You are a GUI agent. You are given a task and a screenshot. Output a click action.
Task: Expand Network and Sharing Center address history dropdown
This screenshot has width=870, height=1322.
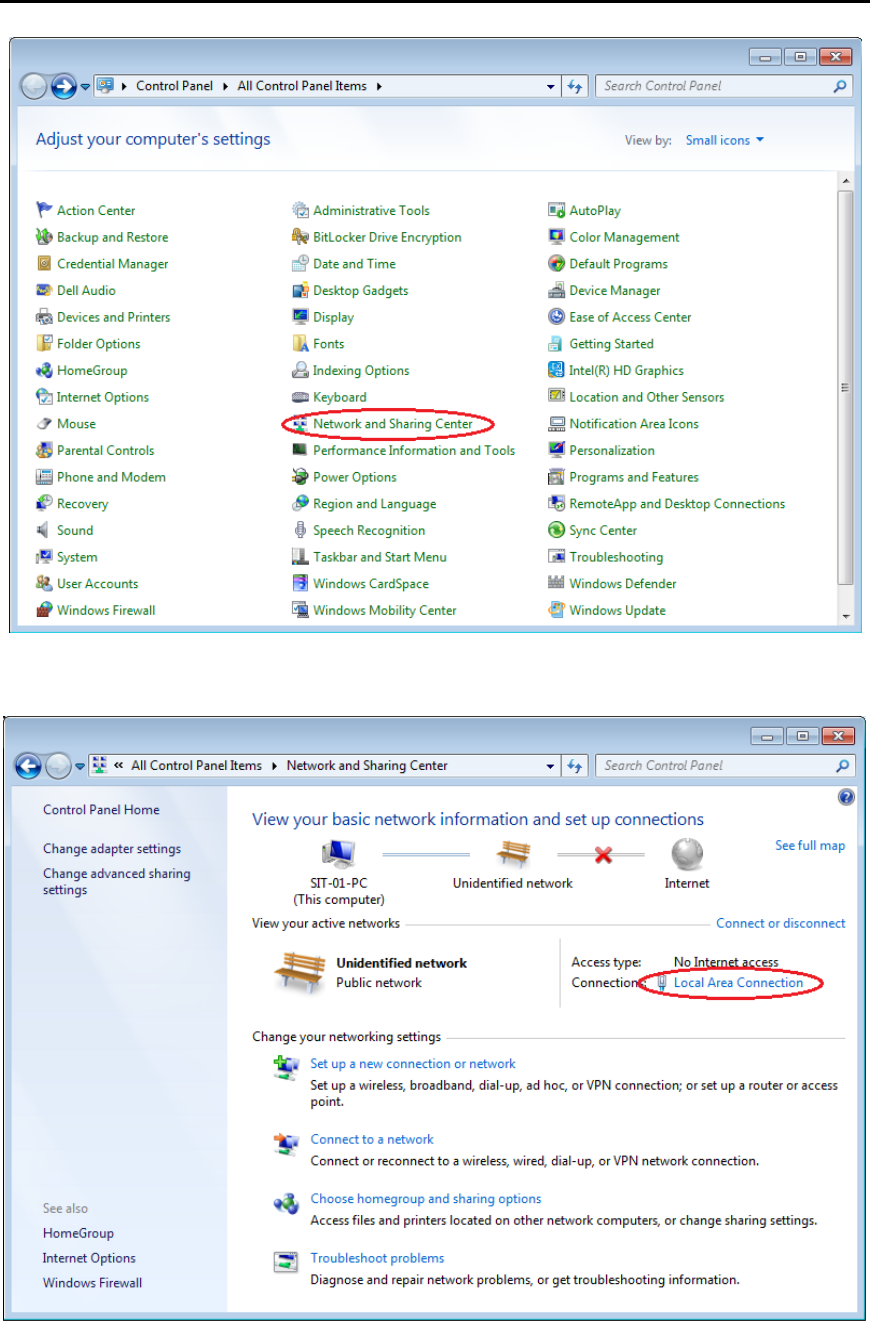[551, 766]
